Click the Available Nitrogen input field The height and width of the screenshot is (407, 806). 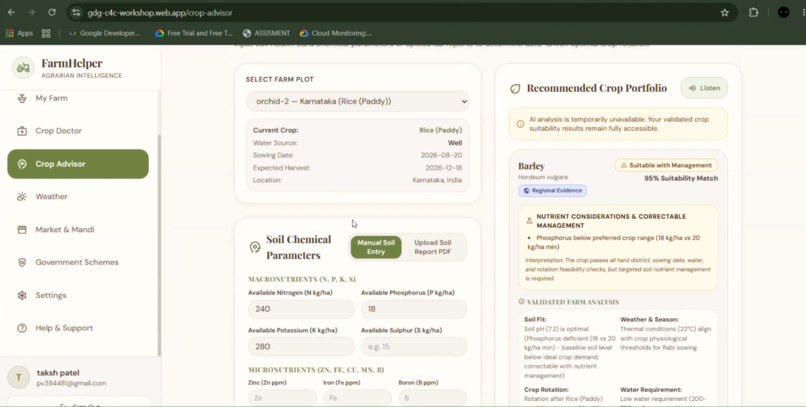click(301, 309)
